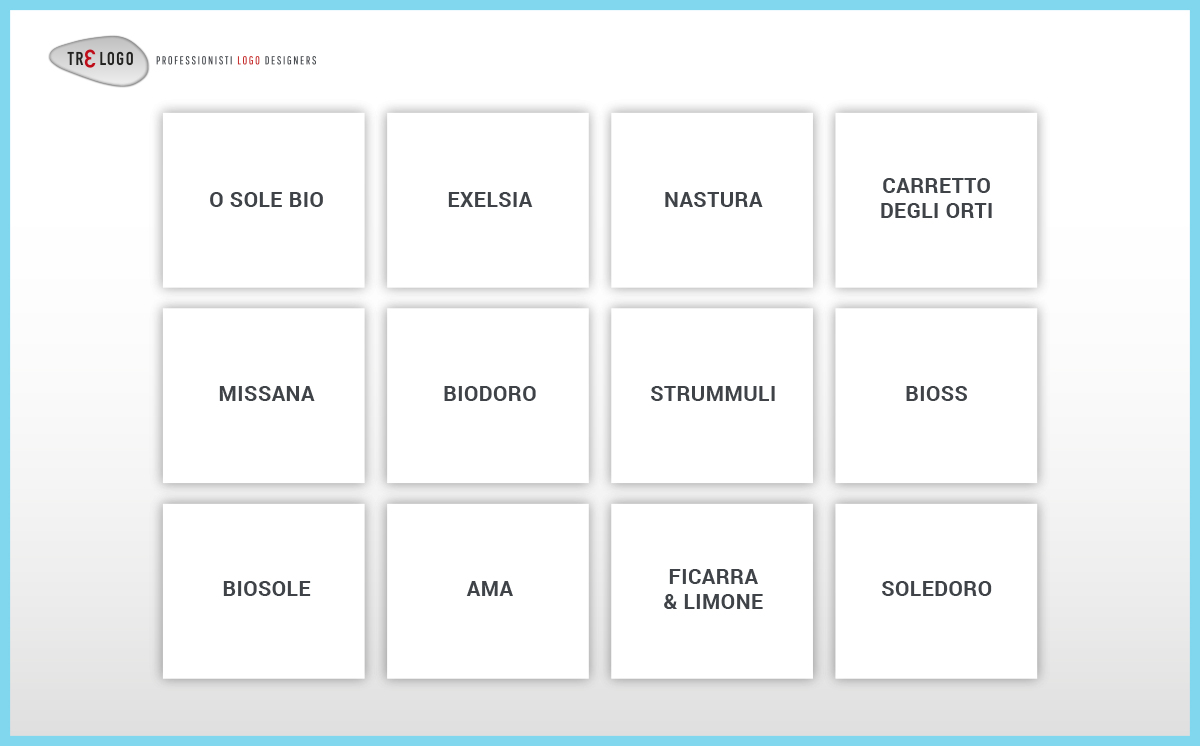Open the SOLEDORO tile
1200x746 pixels.
pos(936,590)
